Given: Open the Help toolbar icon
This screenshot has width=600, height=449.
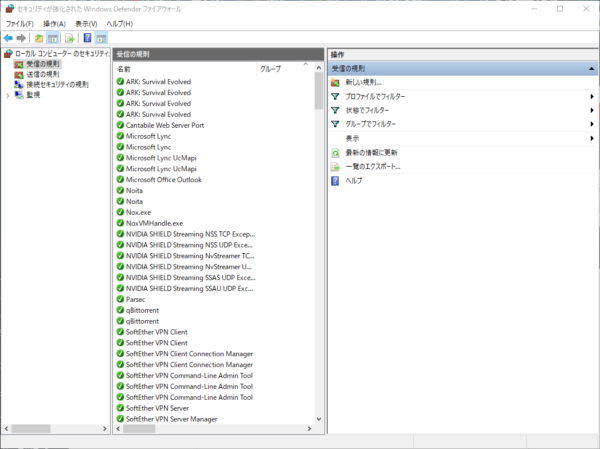Looking at the screenshot, I should point(87,38).
